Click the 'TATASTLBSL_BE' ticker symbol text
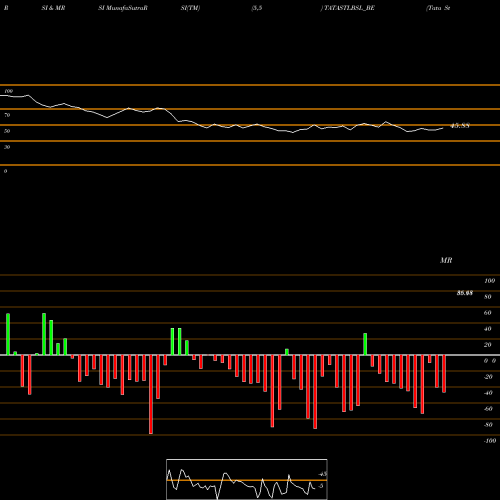 348,8
